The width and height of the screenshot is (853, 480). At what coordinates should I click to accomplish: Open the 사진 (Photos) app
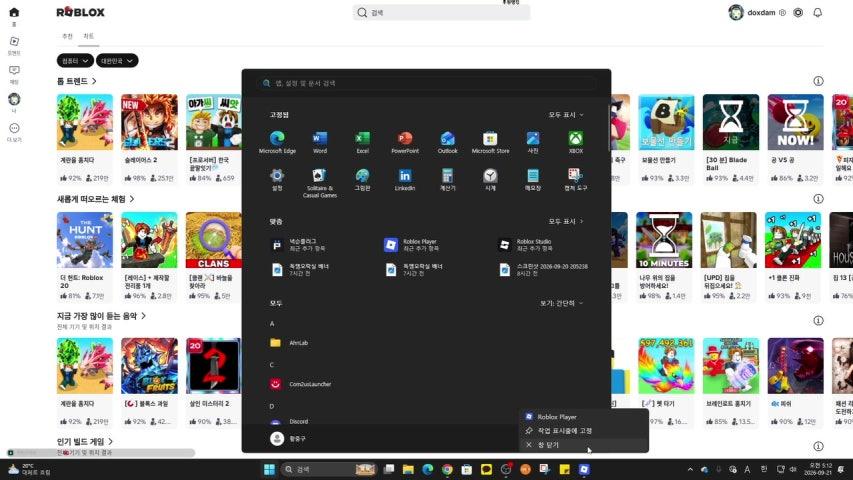coord(533,142)
